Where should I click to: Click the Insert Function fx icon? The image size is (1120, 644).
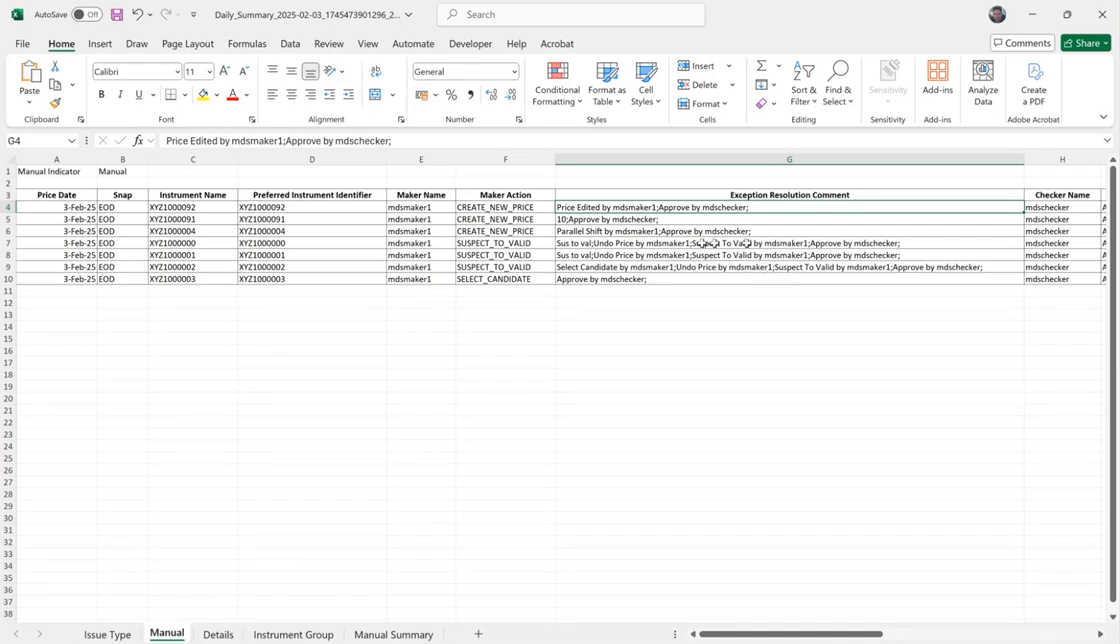click(x=138, y=141)
